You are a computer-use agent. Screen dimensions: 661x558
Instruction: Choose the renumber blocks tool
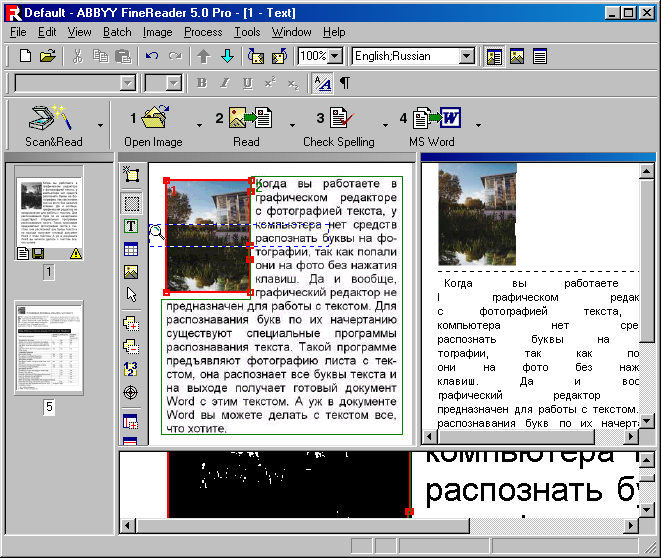pos(131,370)
